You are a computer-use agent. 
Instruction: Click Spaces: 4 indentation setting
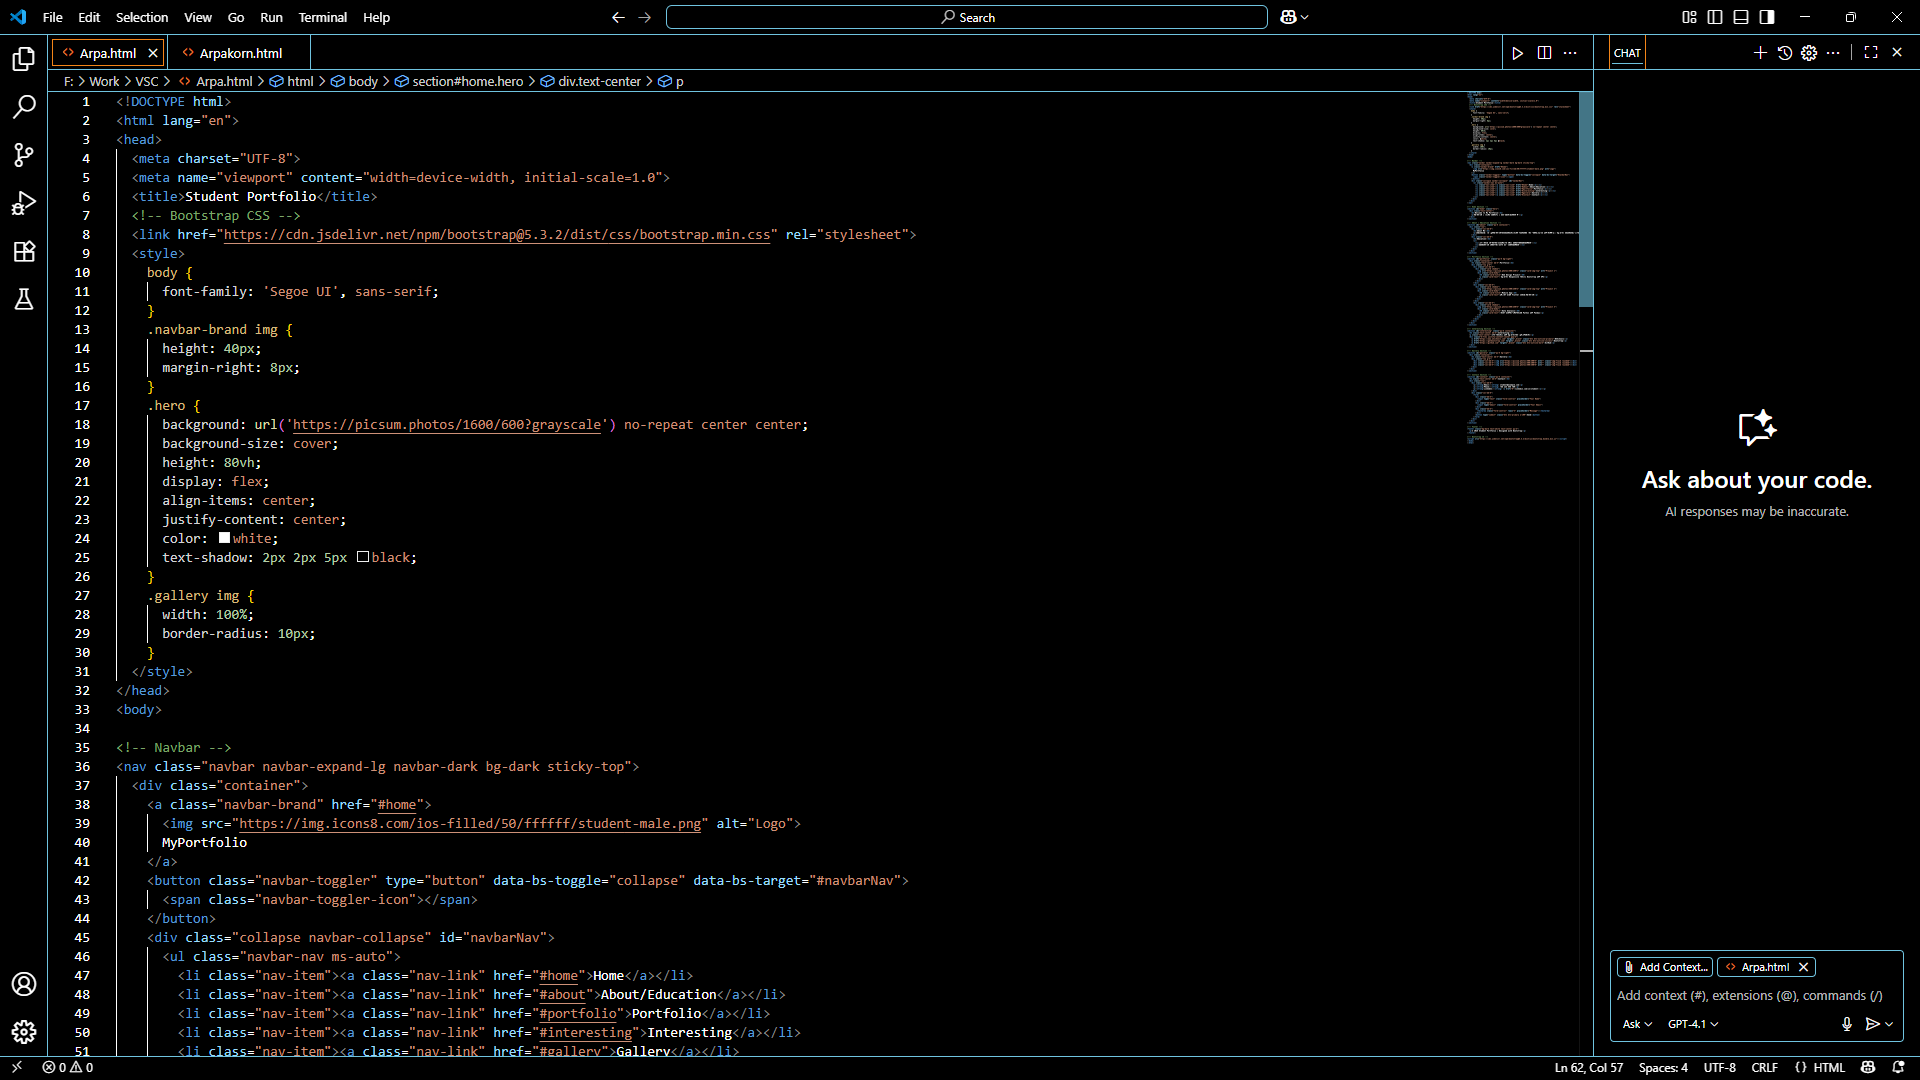[1663, 1067]
